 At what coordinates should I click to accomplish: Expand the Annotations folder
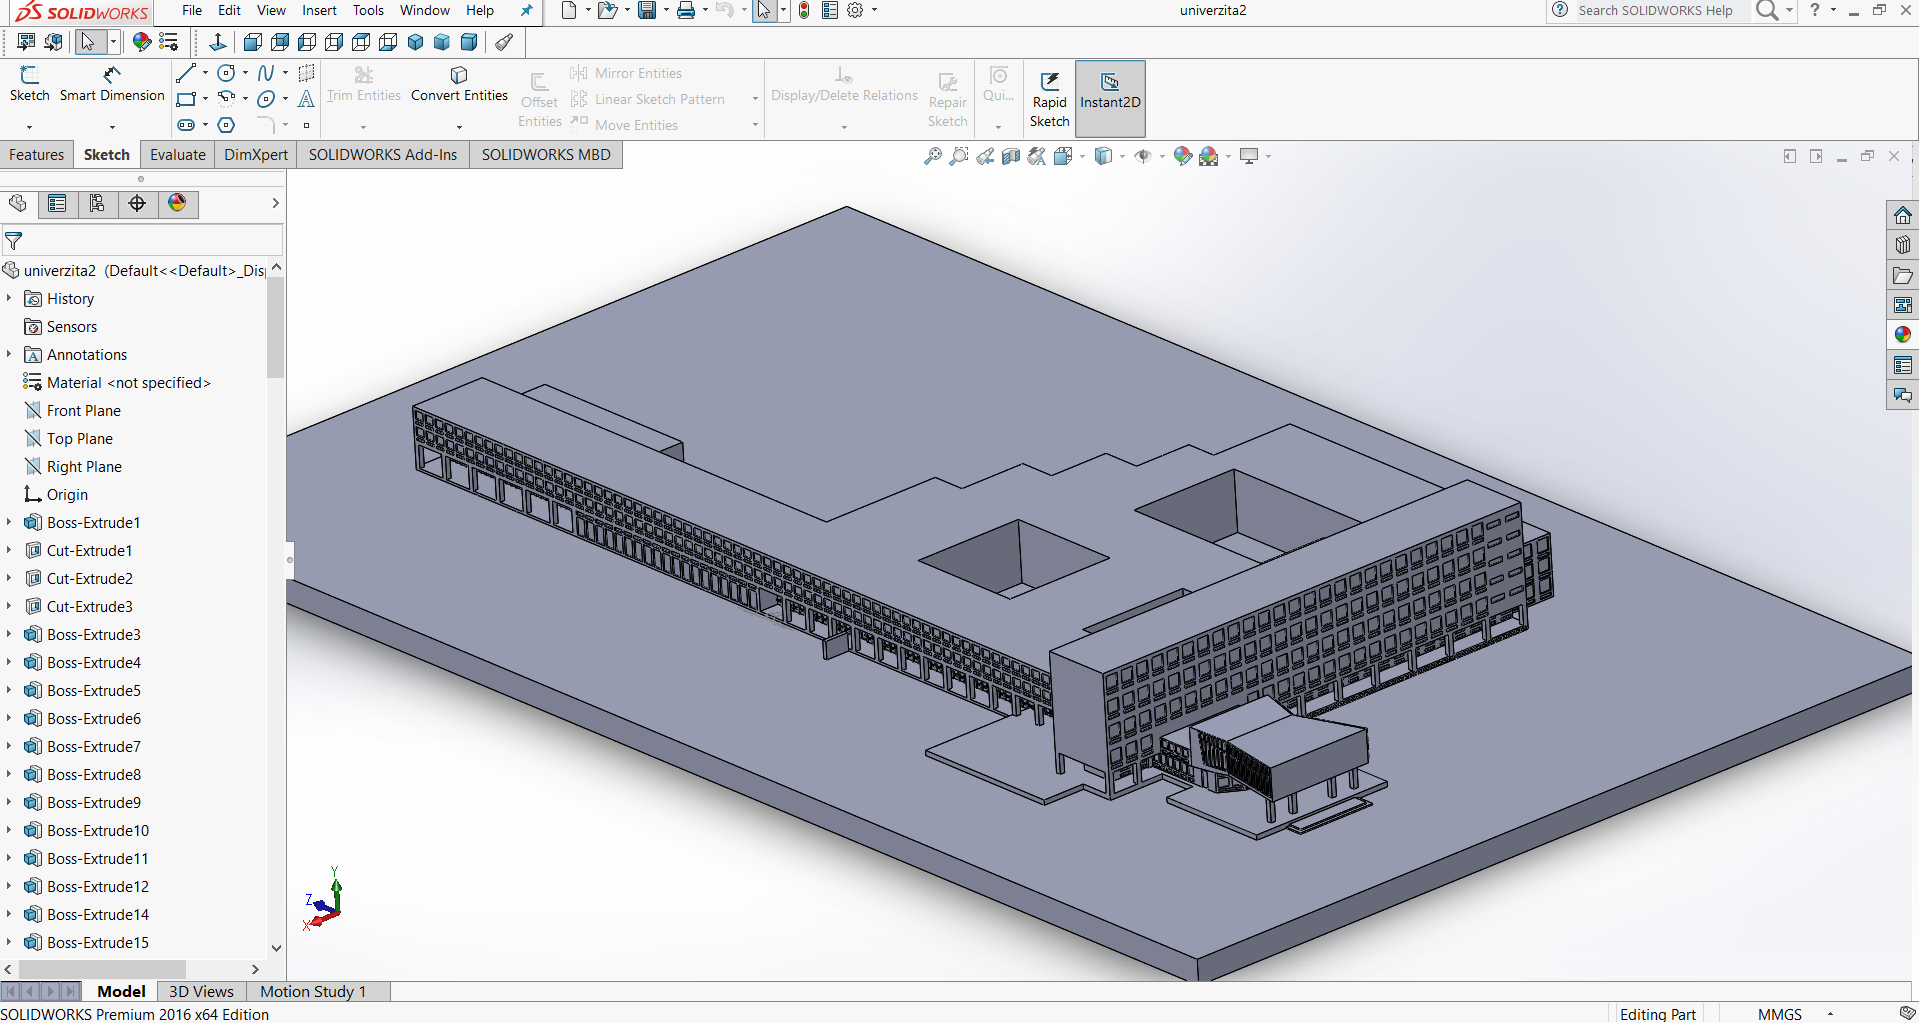click(x=9, y=354)
